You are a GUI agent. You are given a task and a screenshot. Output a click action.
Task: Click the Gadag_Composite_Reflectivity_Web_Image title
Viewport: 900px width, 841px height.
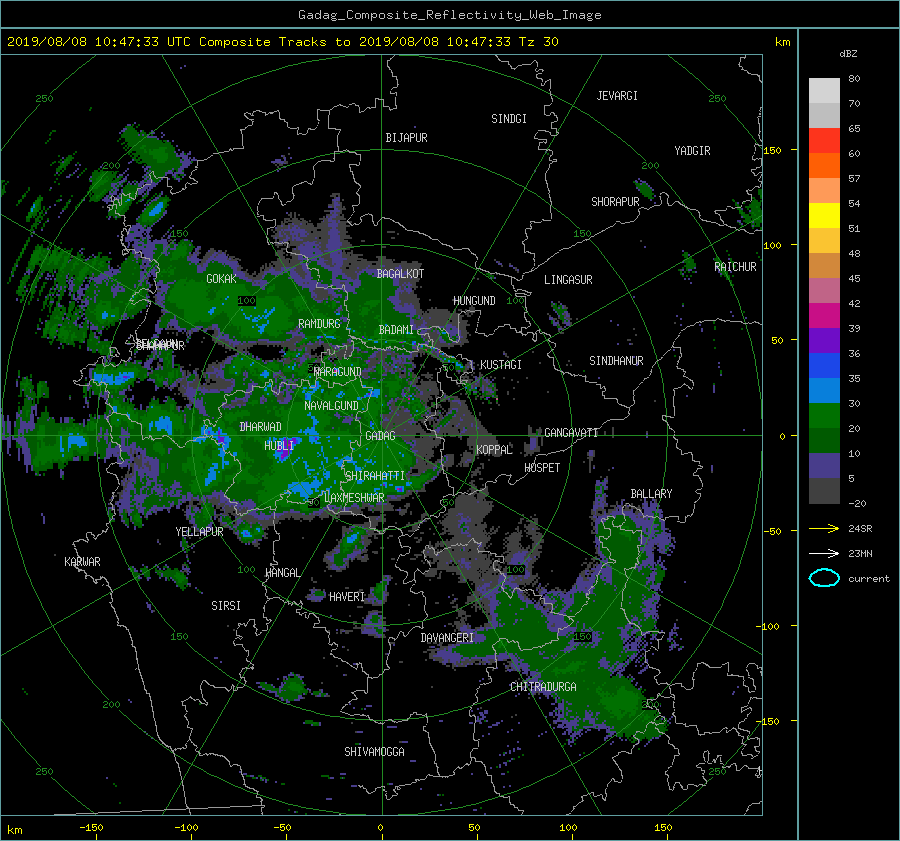click(449, 15)
